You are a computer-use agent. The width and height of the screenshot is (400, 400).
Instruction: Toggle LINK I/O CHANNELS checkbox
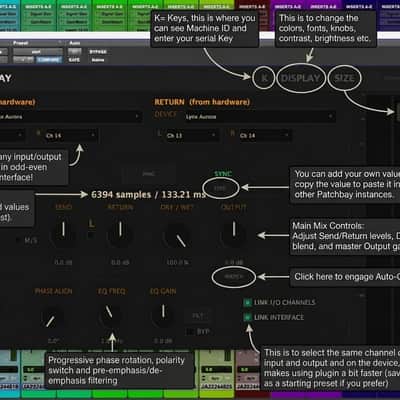[247, 302]
